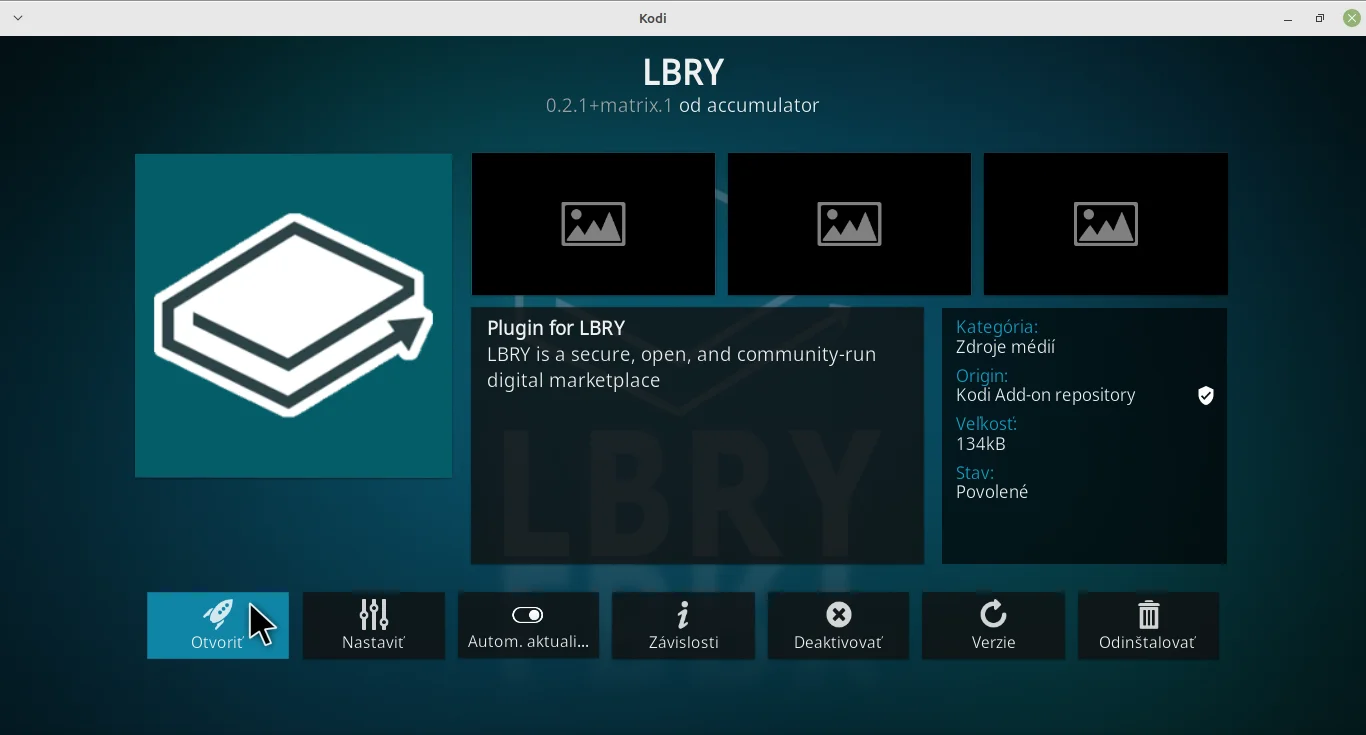Toggle automatic updates (Autom. aktuali...)

[x=529, y=626]
